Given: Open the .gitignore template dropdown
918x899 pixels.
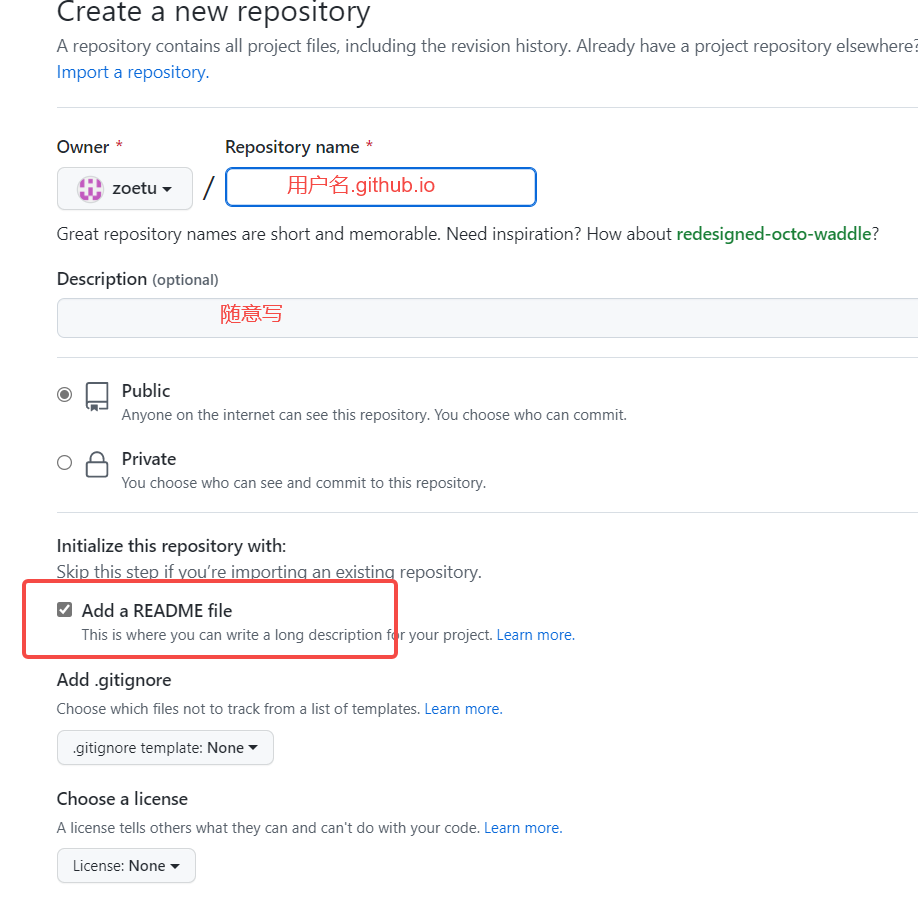Looking at the screenshot, I should pos(165,747).
